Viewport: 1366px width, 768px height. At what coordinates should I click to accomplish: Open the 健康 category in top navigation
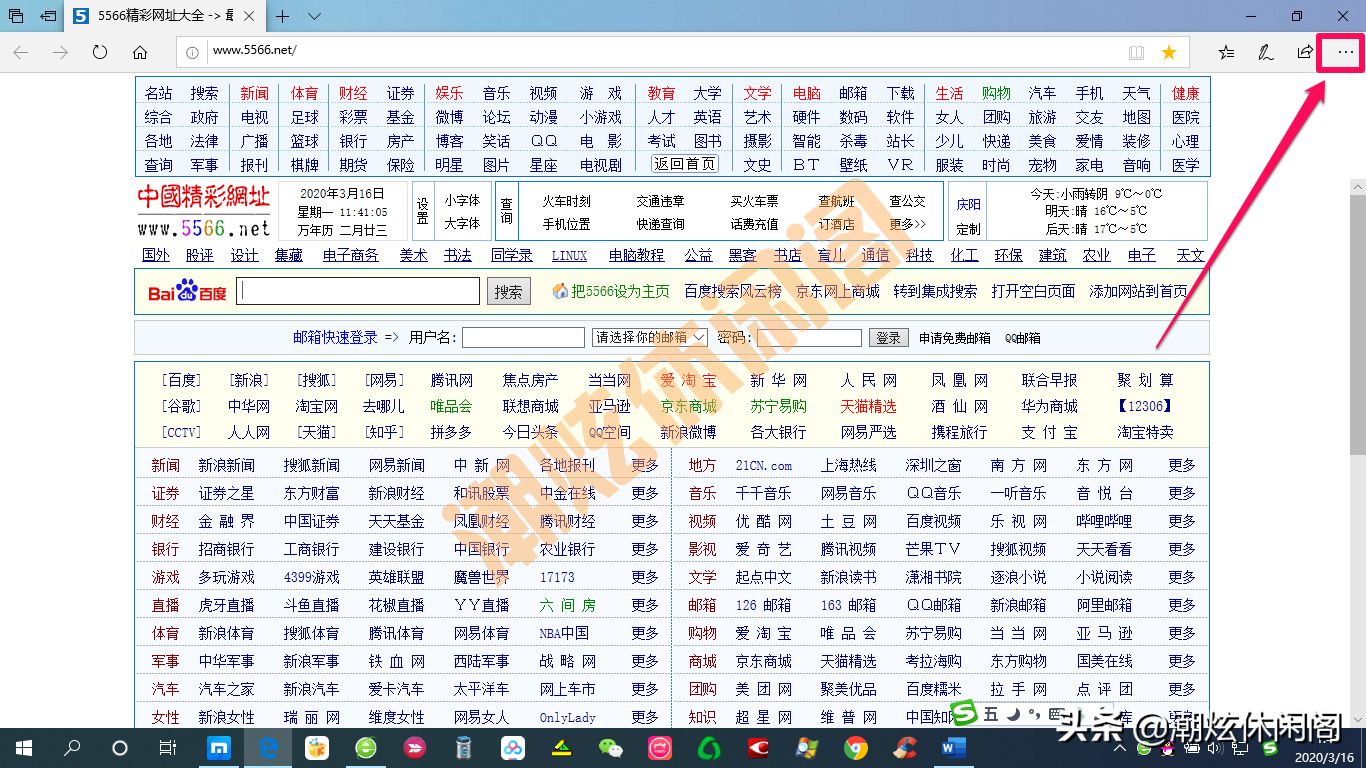click(1185, 93)
